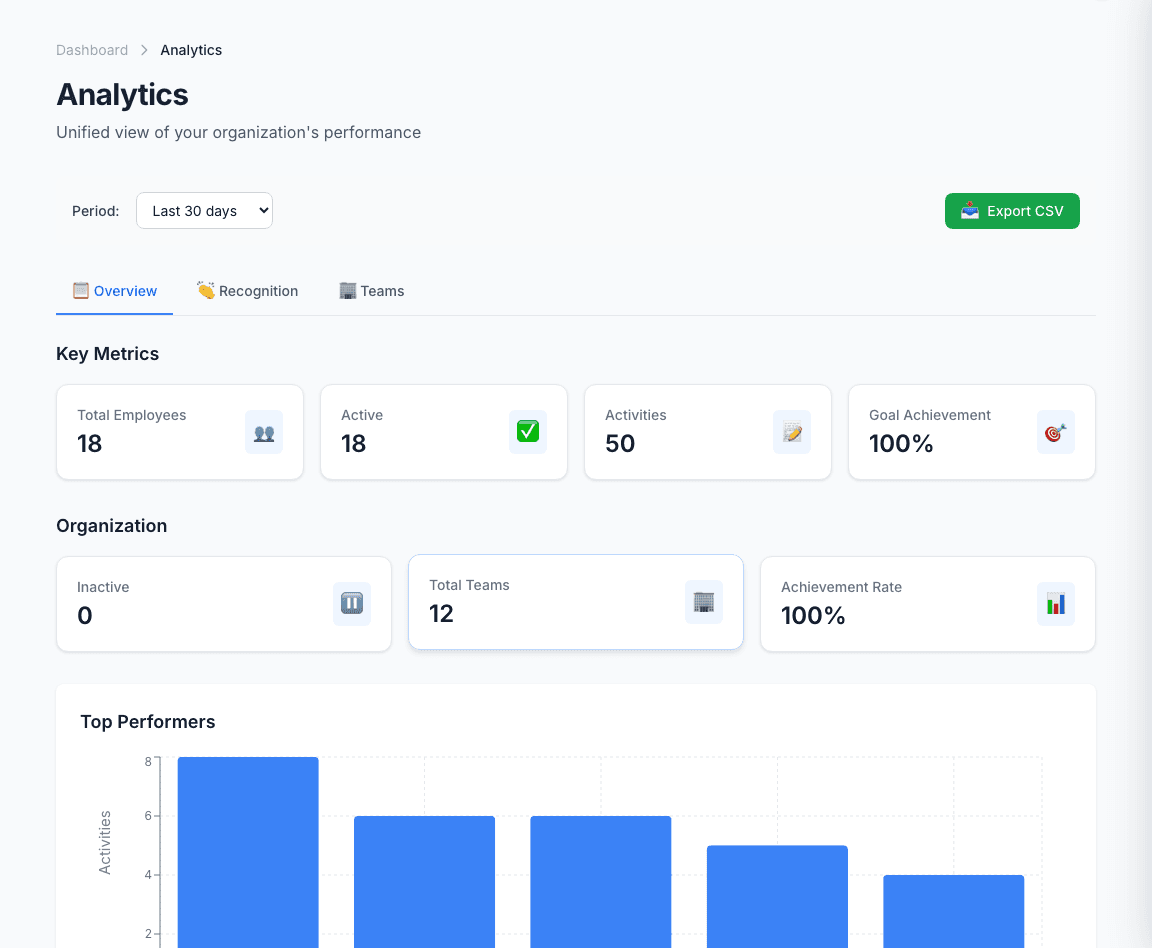Click the 'Organization' heading

pos(112,525)
